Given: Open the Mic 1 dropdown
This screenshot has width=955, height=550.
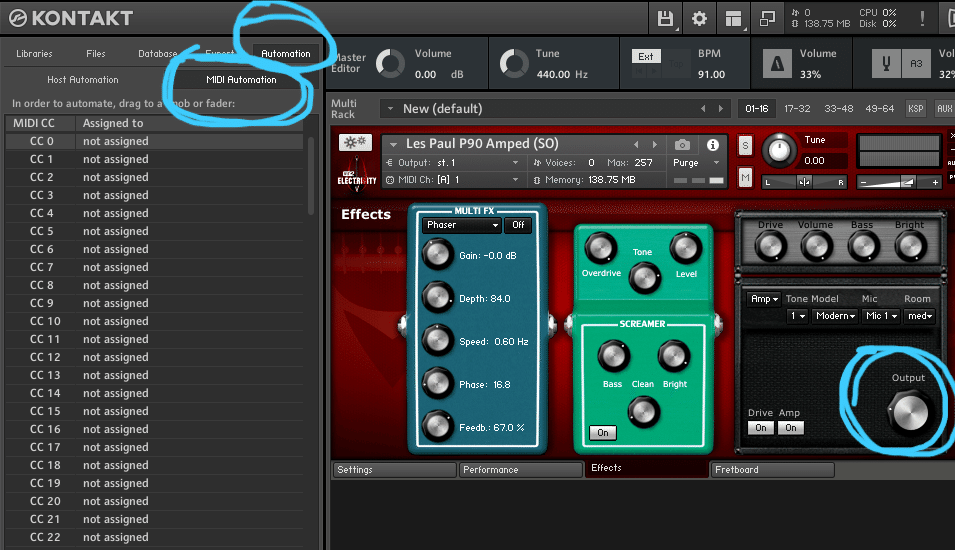Looking at the screenshot, I should (881, 316).
